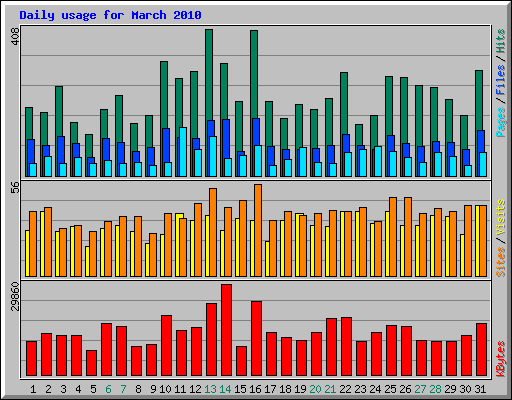The width and height of the screenshot is (512, 400).
Task: Click day 1 on the x-axis
Action: point(33,389)
